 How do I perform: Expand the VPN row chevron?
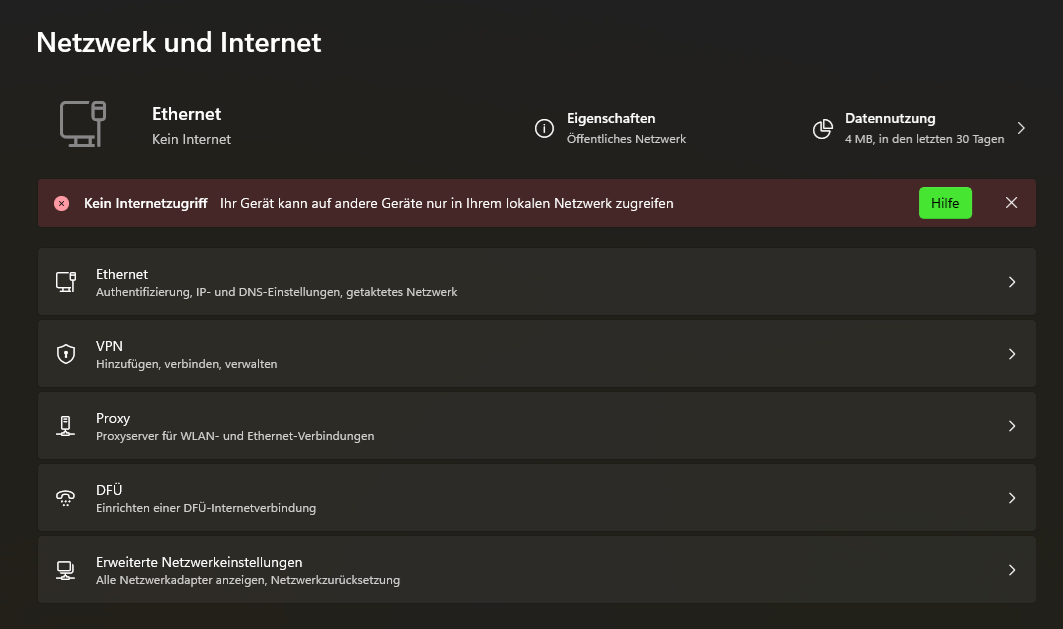tap(1012, 354)
